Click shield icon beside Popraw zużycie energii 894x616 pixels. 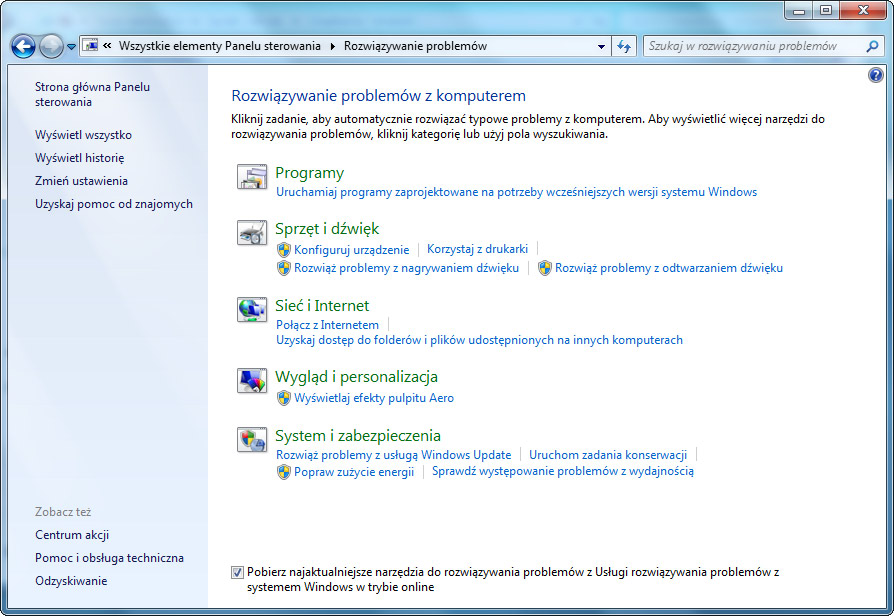[283, 472]
